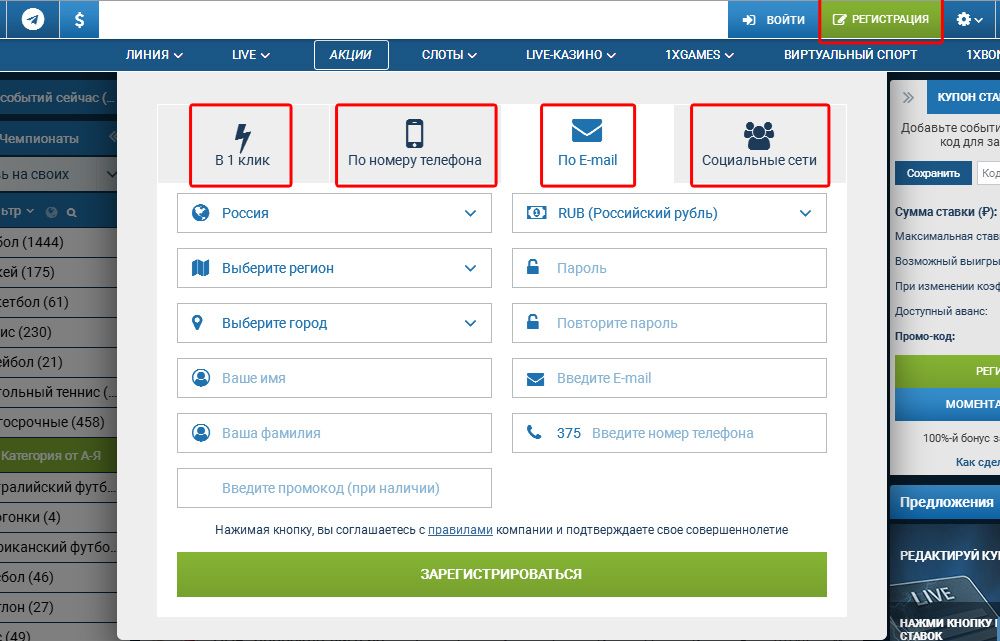The width and height of the screenshot is (1000, 641).
Task: Click the ВОЙТИ login button
Action: click(773, 19)
